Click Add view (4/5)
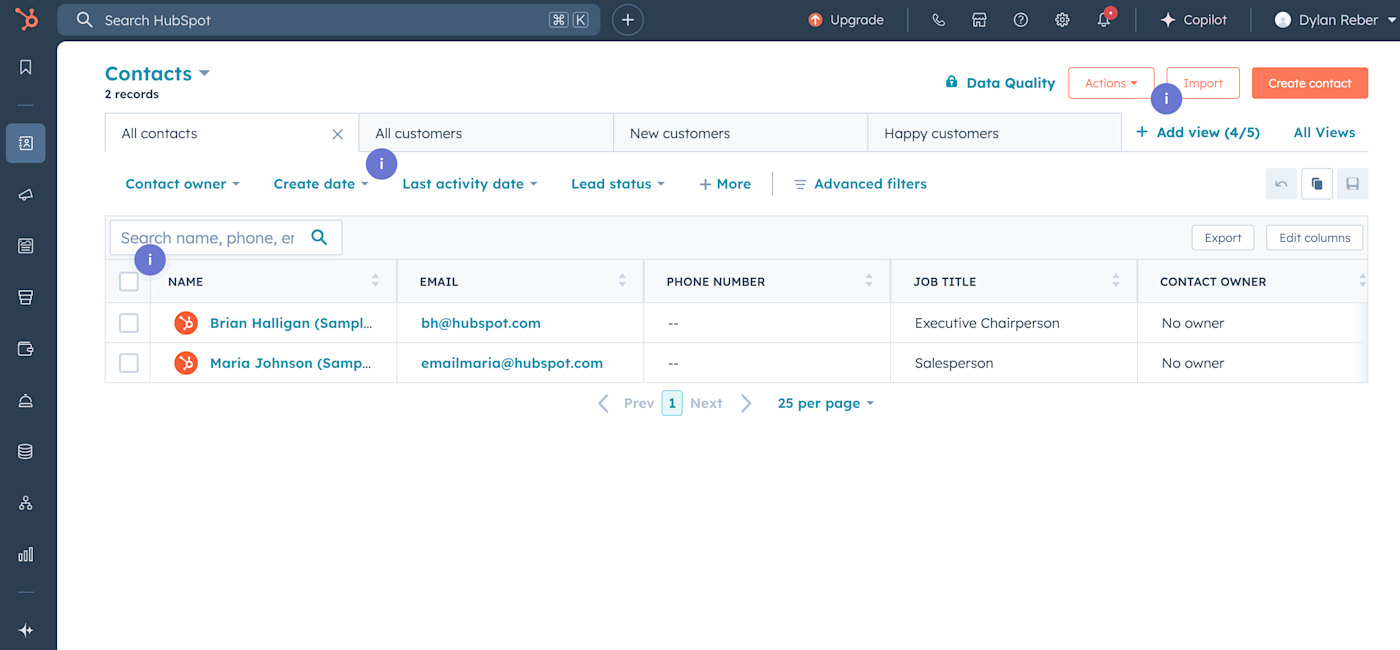Screen dimensions: 1400x650 point(1198,132)
